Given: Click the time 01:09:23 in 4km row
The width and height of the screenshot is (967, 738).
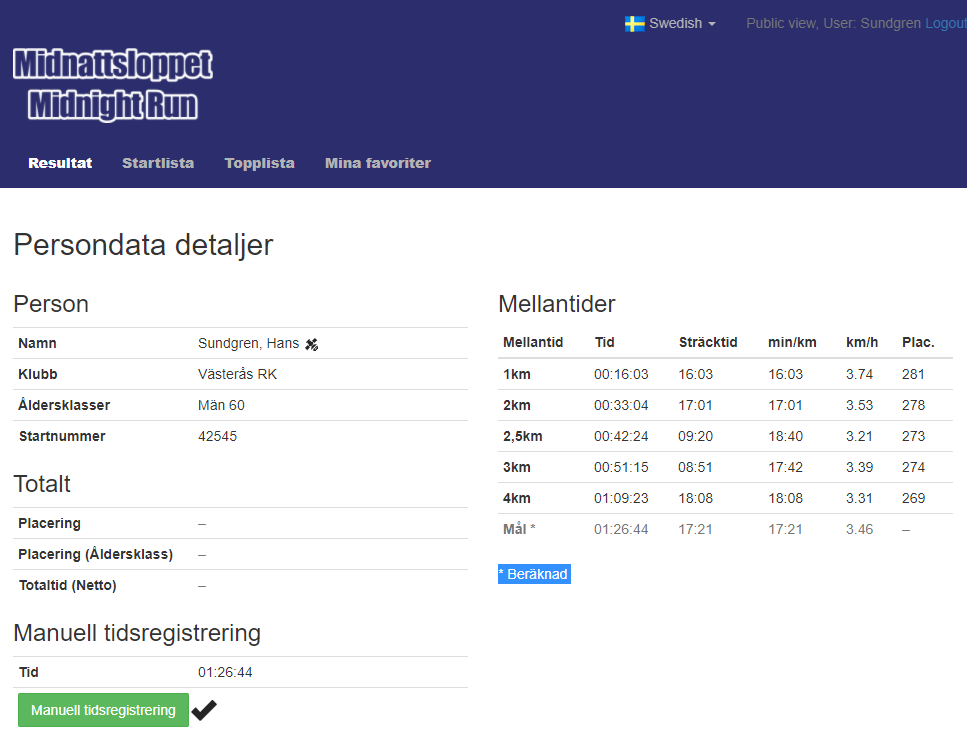Looking at the screenshot, I should pyautogui.click(x=621, y=498).
